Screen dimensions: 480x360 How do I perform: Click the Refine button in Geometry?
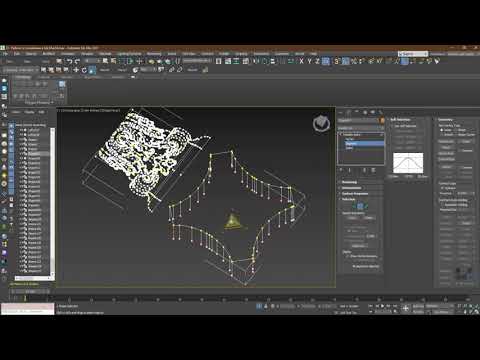[446, 167]
